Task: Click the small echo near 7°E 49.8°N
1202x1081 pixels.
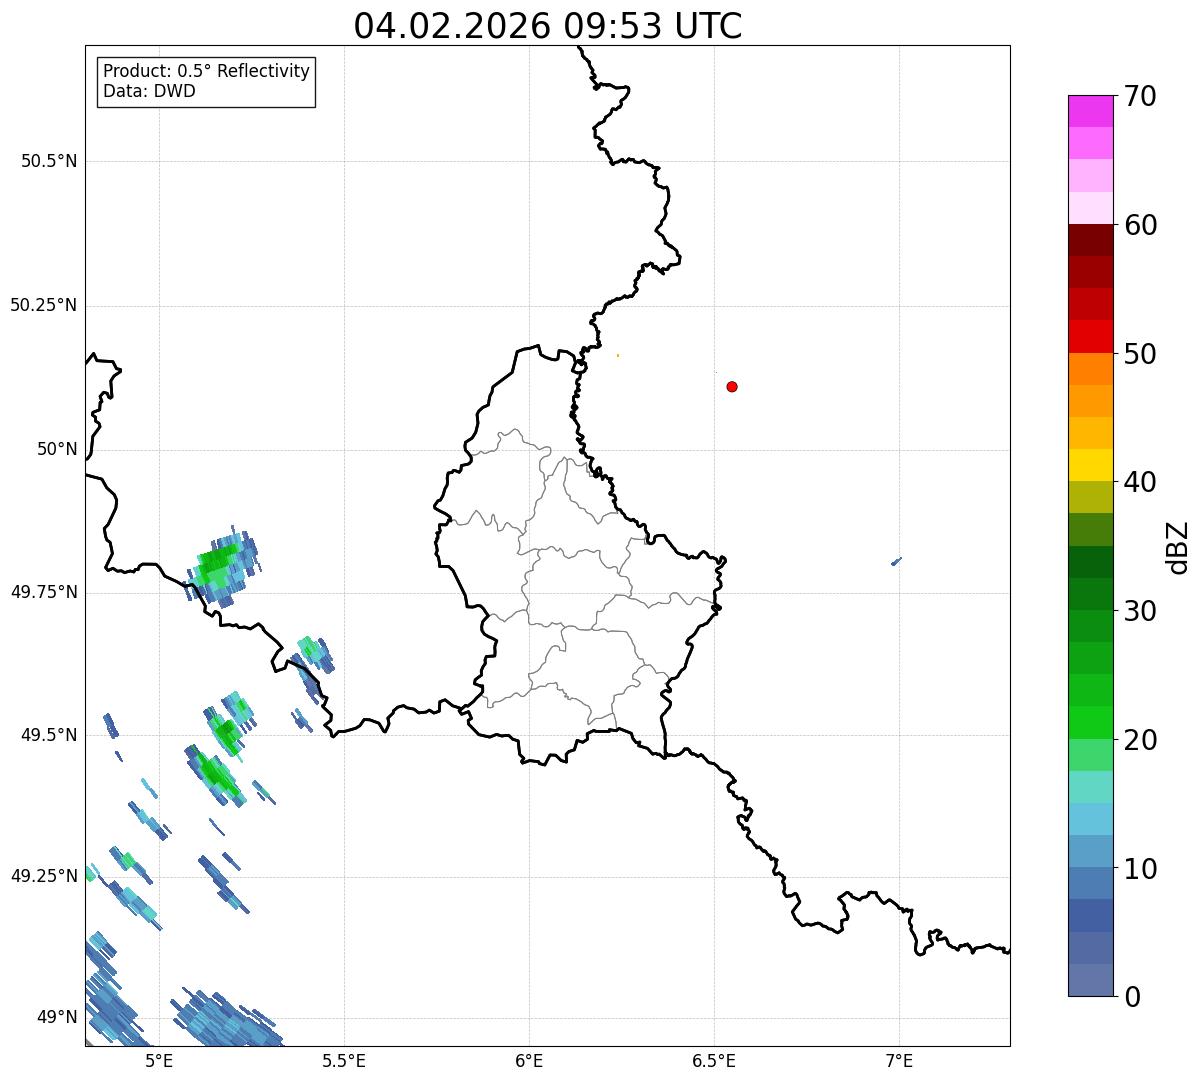Action: coord(896,561)
